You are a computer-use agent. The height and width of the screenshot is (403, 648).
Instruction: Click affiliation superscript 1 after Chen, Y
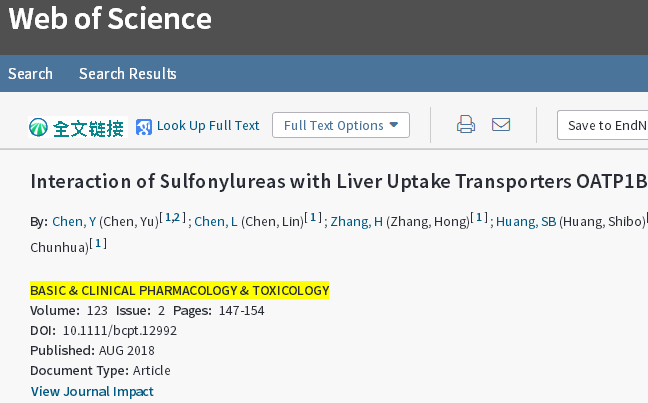coord(169,217)
